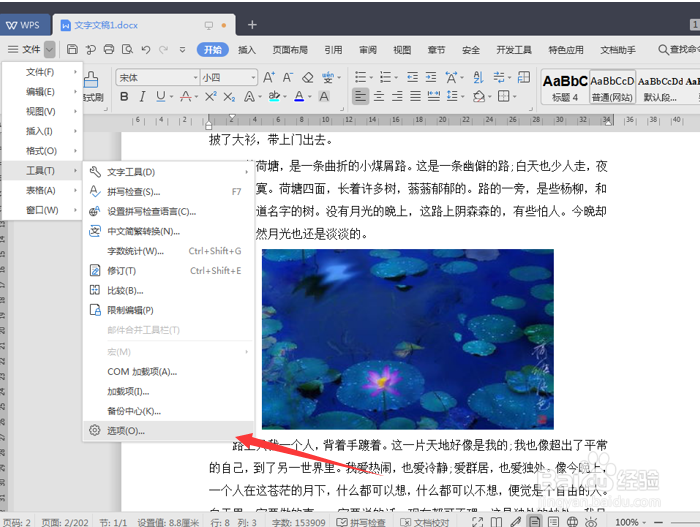The width and height of the screenshot is (700, 527).
Task: Select Align Right paragraph icon
Action: click(397, 96)
